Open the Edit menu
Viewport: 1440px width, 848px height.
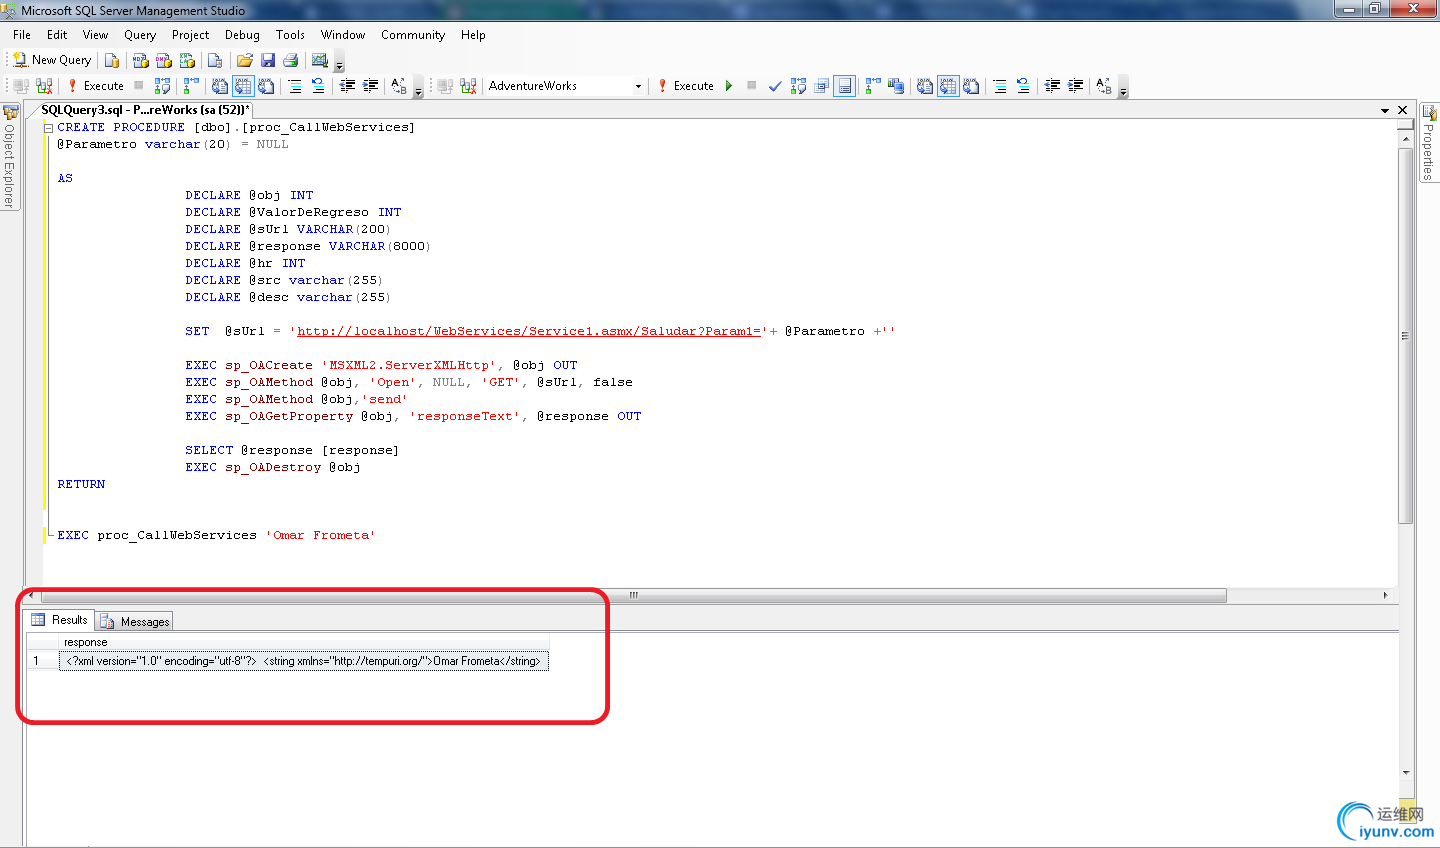click(57, 35)
